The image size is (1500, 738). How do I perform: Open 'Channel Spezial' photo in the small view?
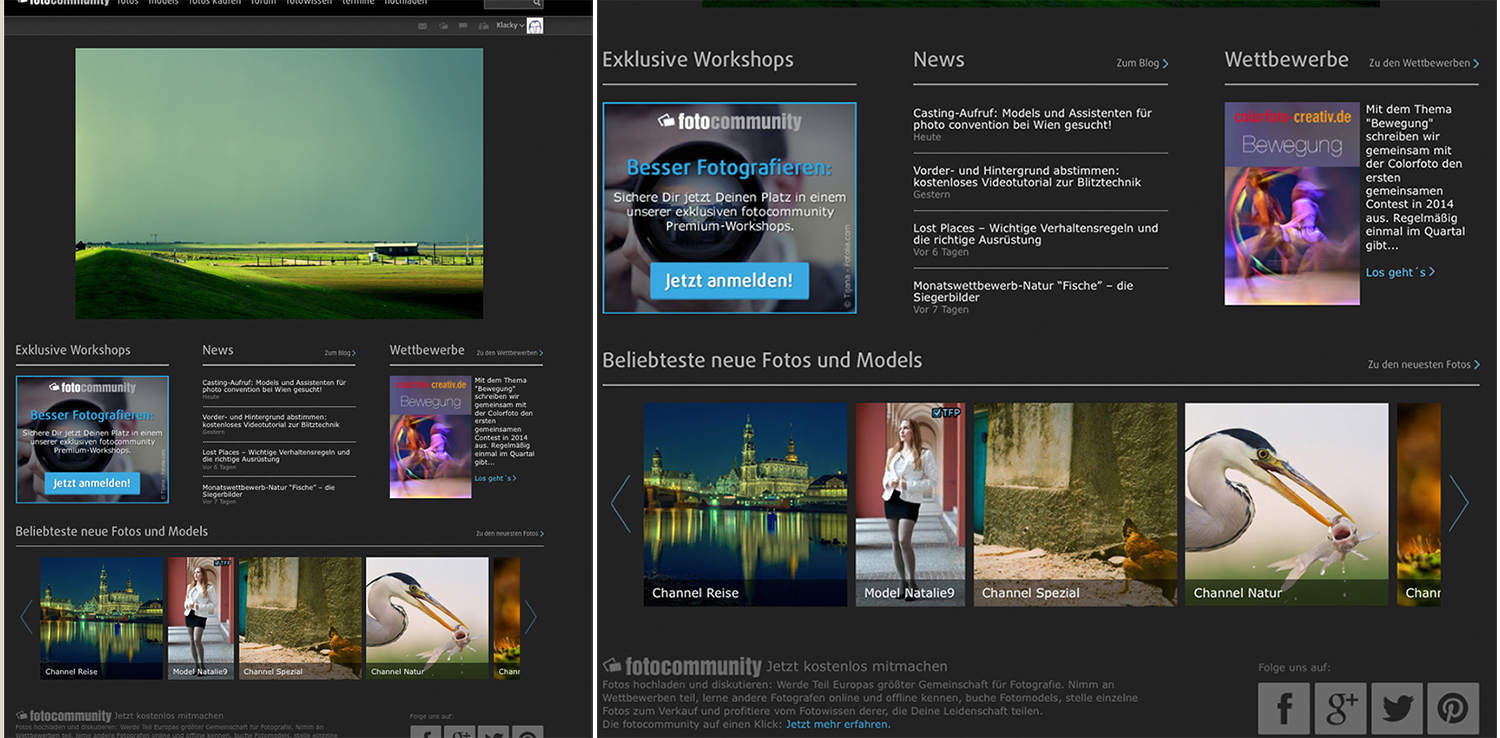(300, 618)
